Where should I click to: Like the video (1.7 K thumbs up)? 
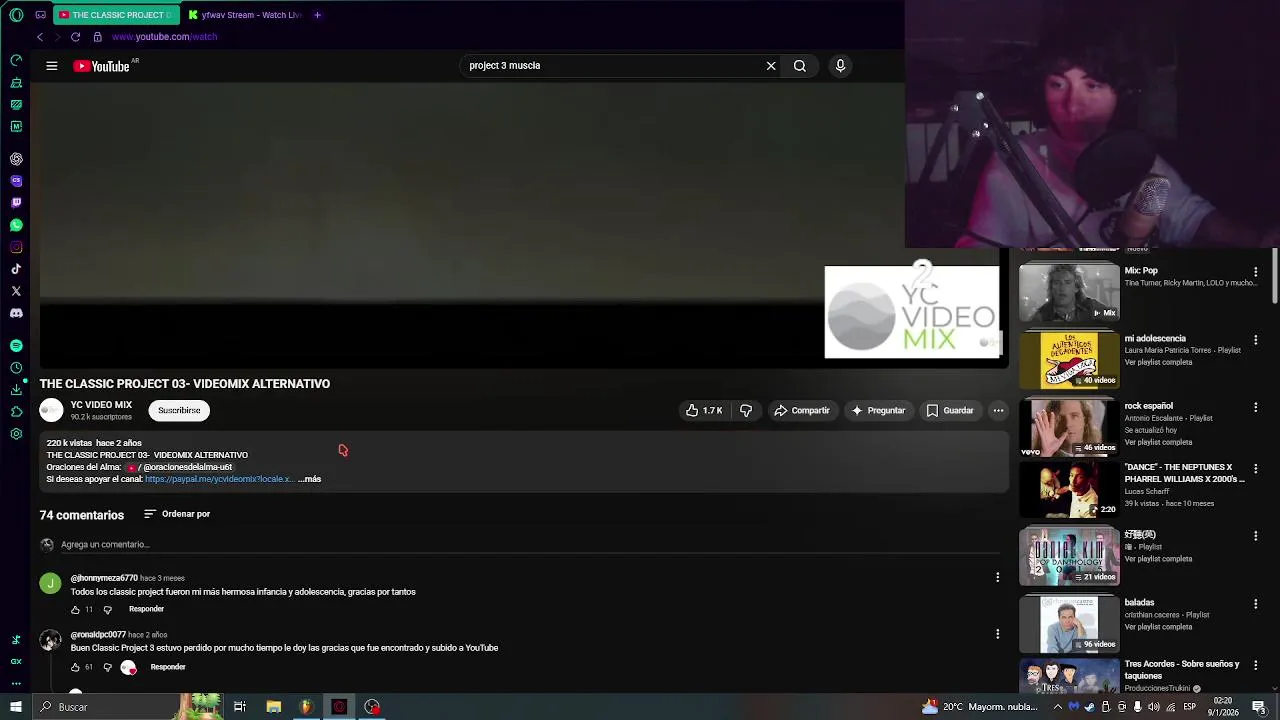tap(703, 410)
